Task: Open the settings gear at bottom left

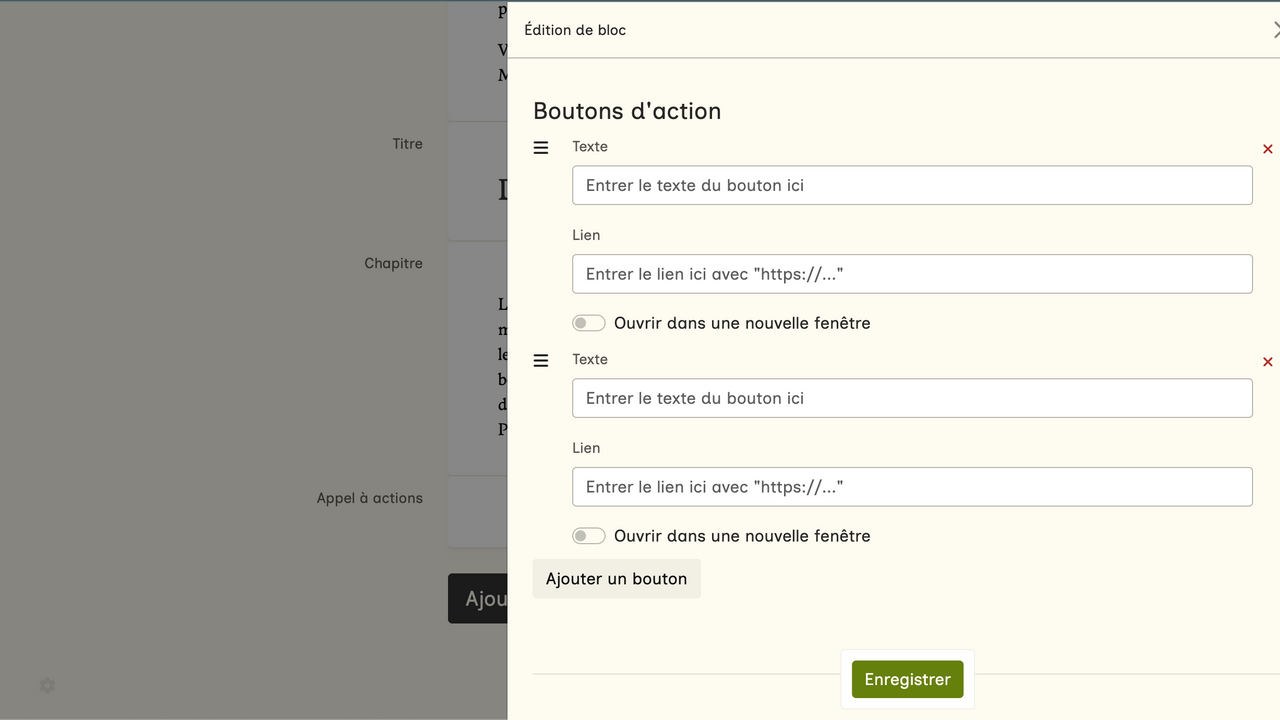Action: (x=47, y=686)
